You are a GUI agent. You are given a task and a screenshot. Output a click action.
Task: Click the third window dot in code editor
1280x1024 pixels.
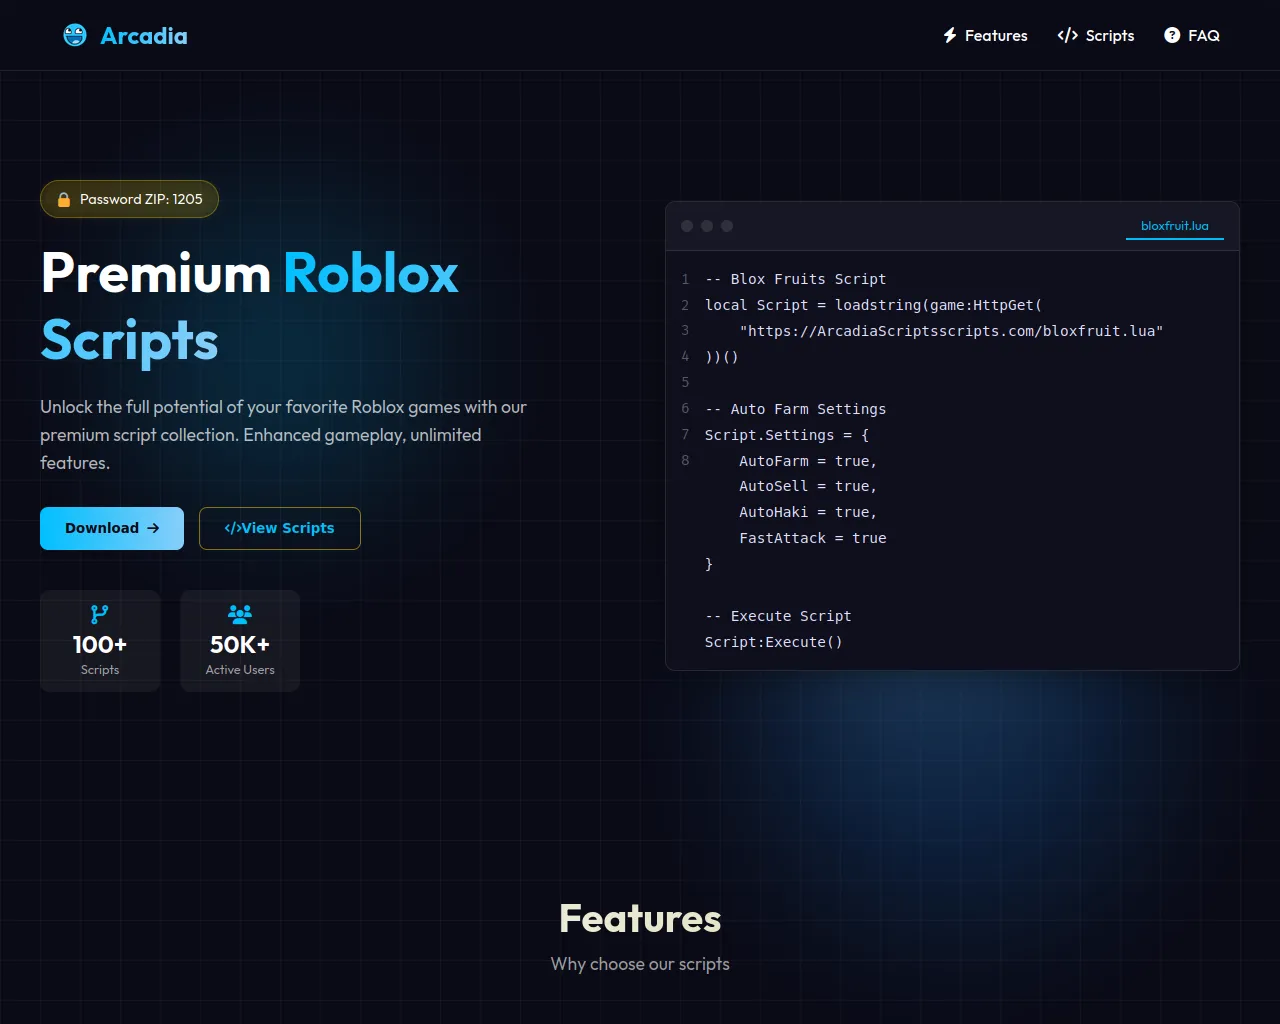[x=727, y=226]
